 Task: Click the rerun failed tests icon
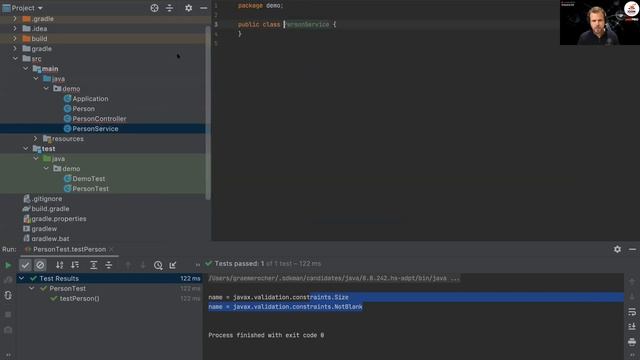tap(8, 280)
